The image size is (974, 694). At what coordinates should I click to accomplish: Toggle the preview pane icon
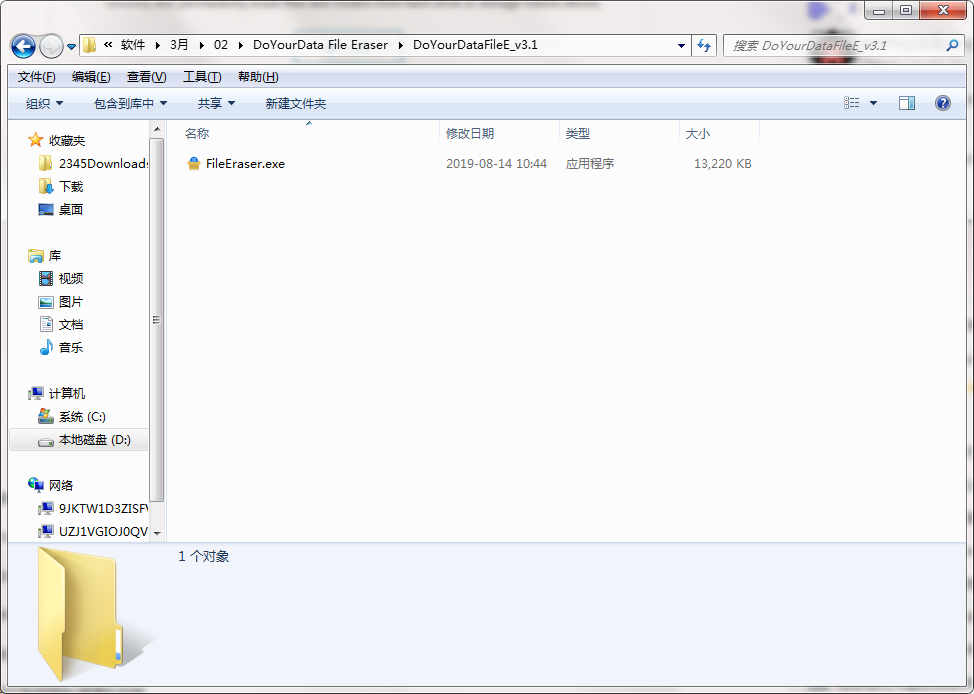[x=907, y=103]
